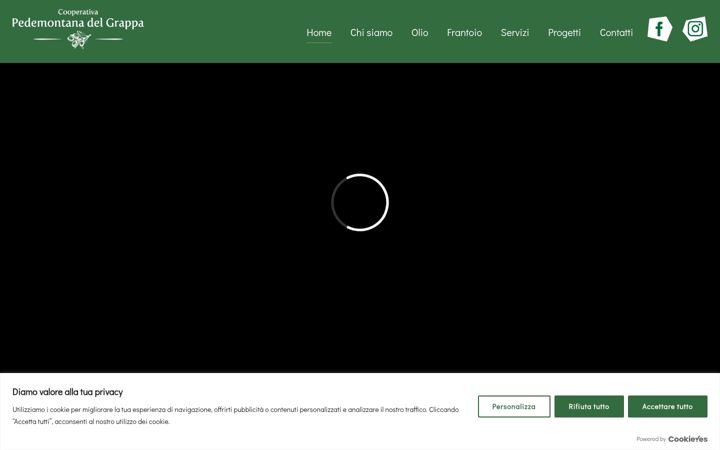Open the Facebook page icon
The image size is (720, 450).
(x=660, y=29)
